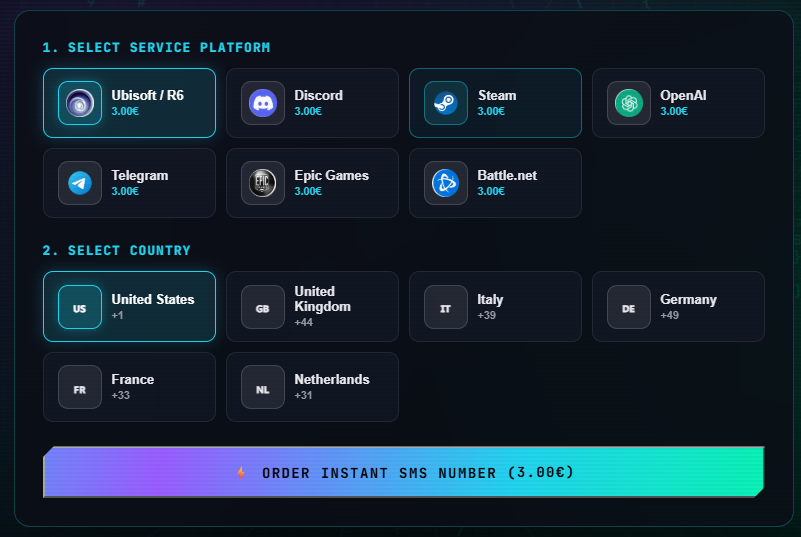
Task: Click the Epic Games logo icon
Action: (263, 183)
